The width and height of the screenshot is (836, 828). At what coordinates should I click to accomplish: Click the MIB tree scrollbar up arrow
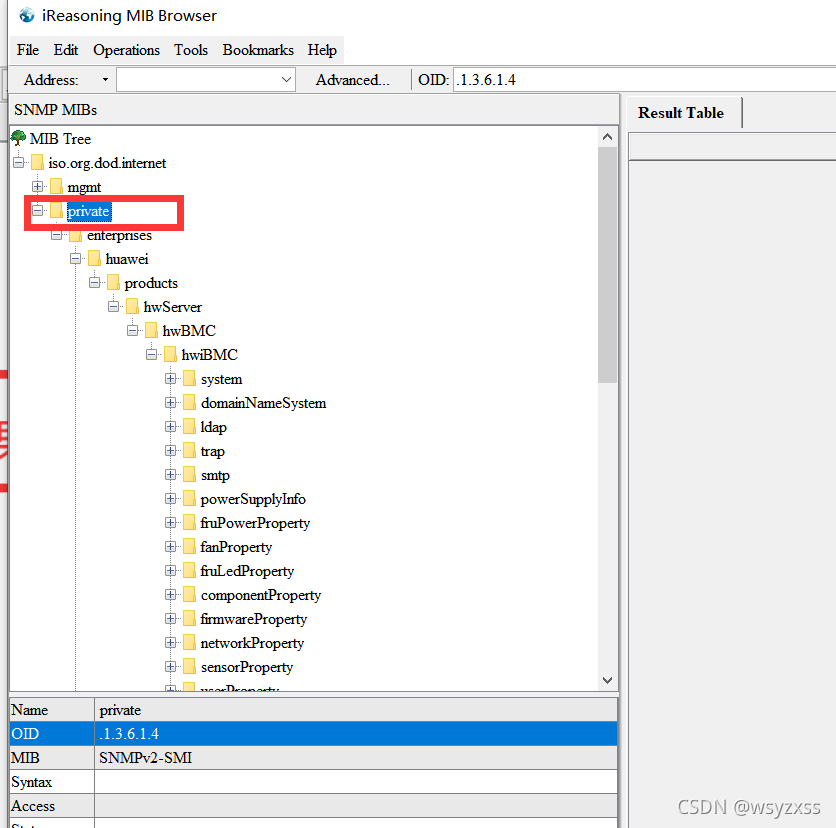[607, 137]
